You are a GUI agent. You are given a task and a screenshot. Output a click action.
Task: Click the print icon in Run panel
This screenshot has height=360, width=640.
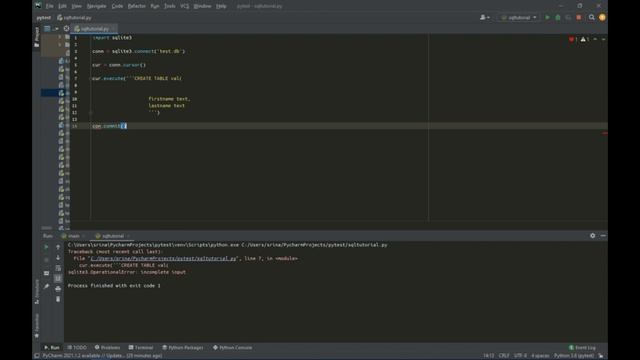(58, 289)
